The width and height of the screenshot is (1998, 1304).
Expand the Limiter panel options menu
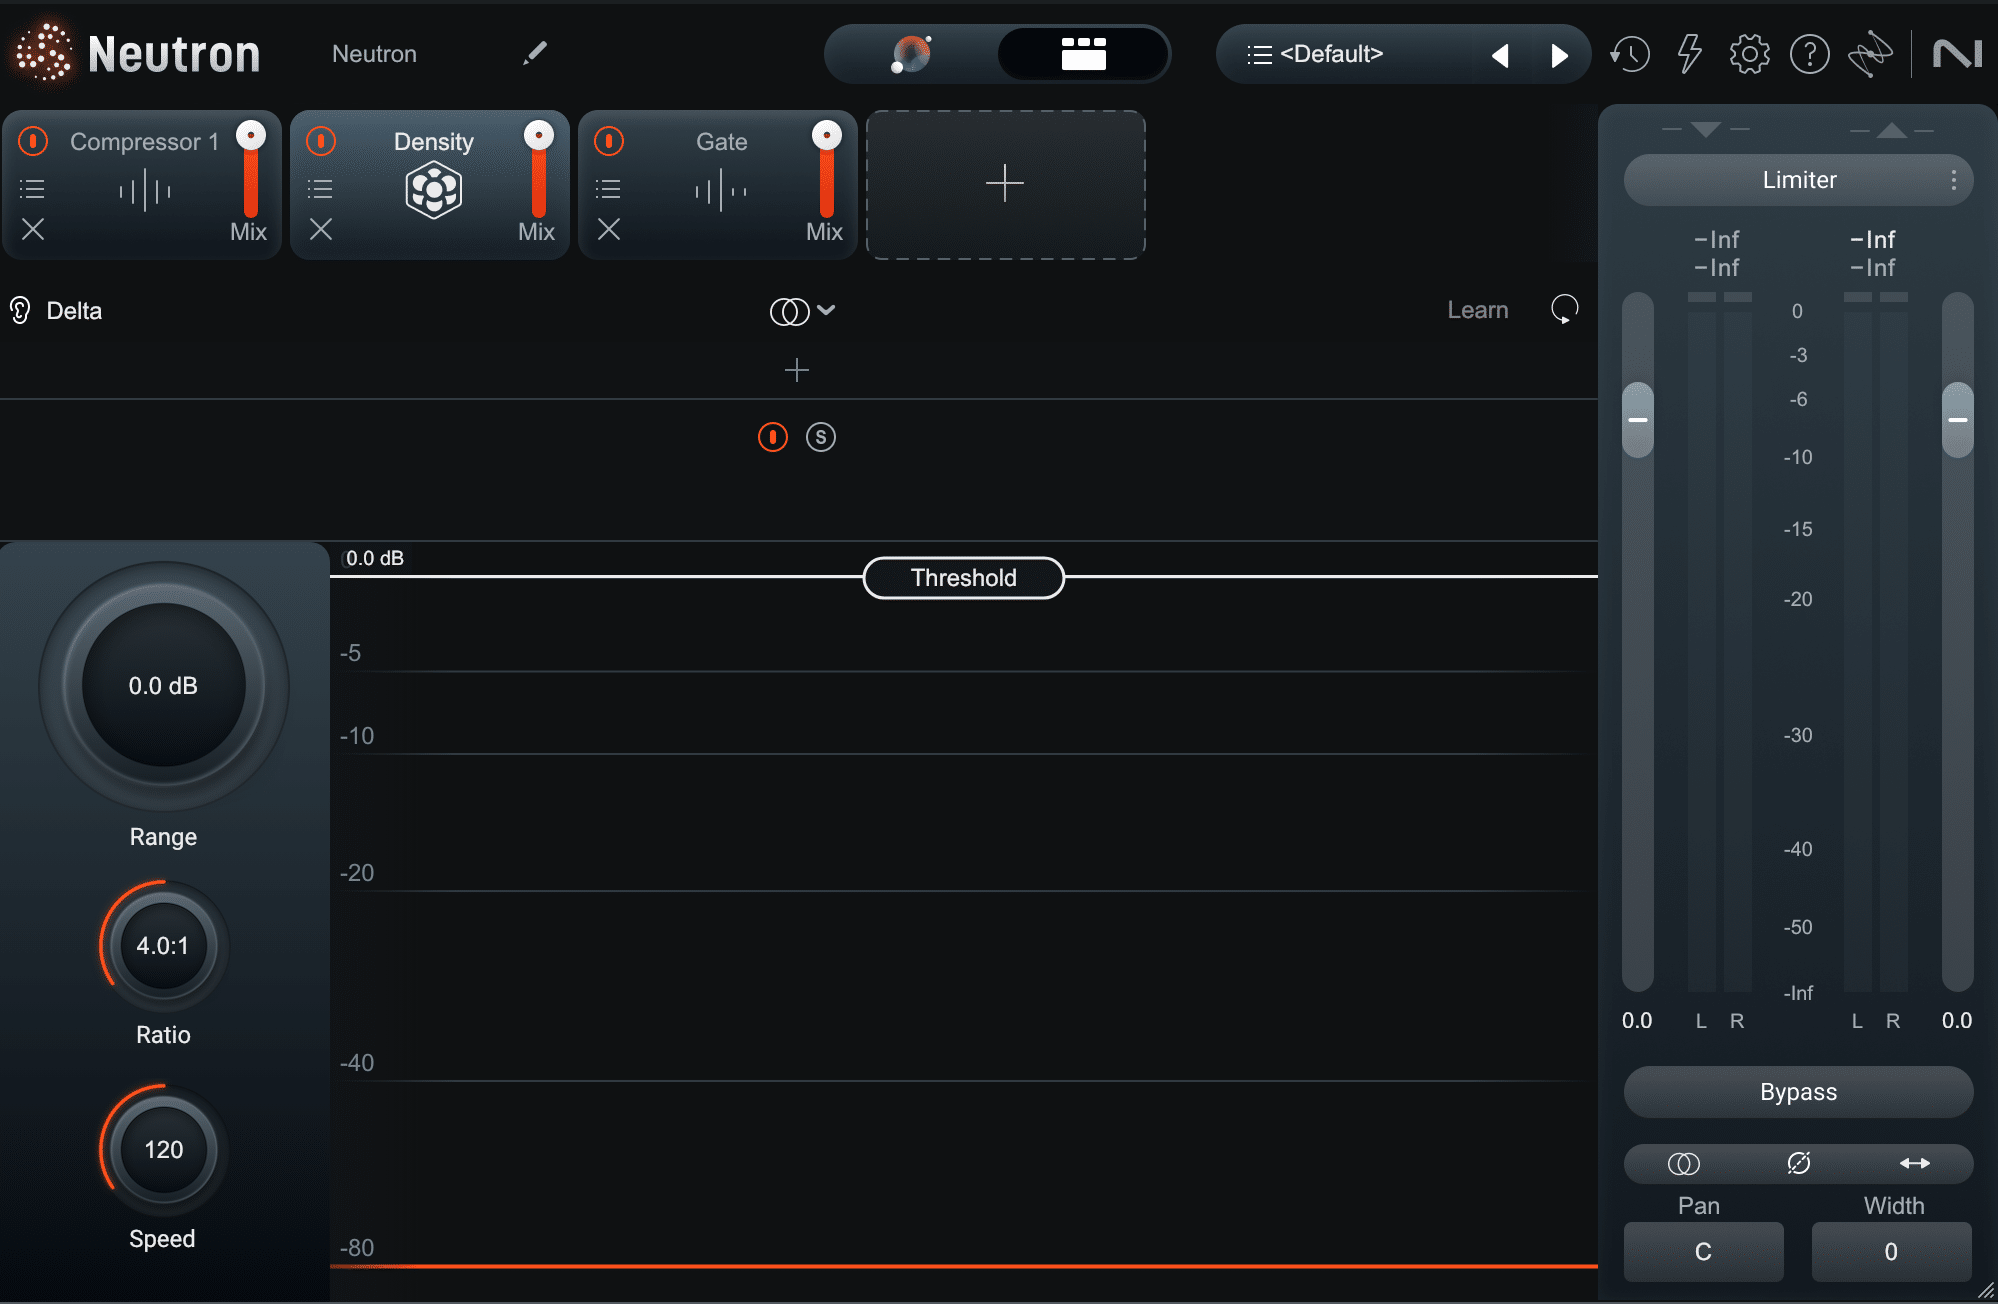[1956, 179]
